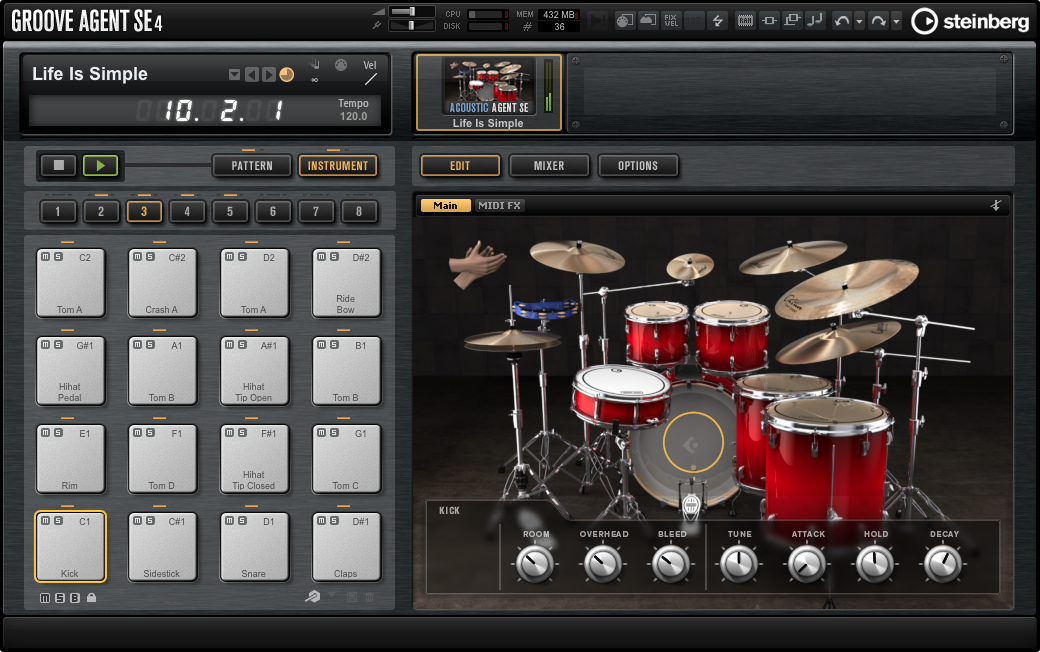Mute the Kick pad
The image size is (1040, 652).
pyautogui.click(x=45, y=521)
